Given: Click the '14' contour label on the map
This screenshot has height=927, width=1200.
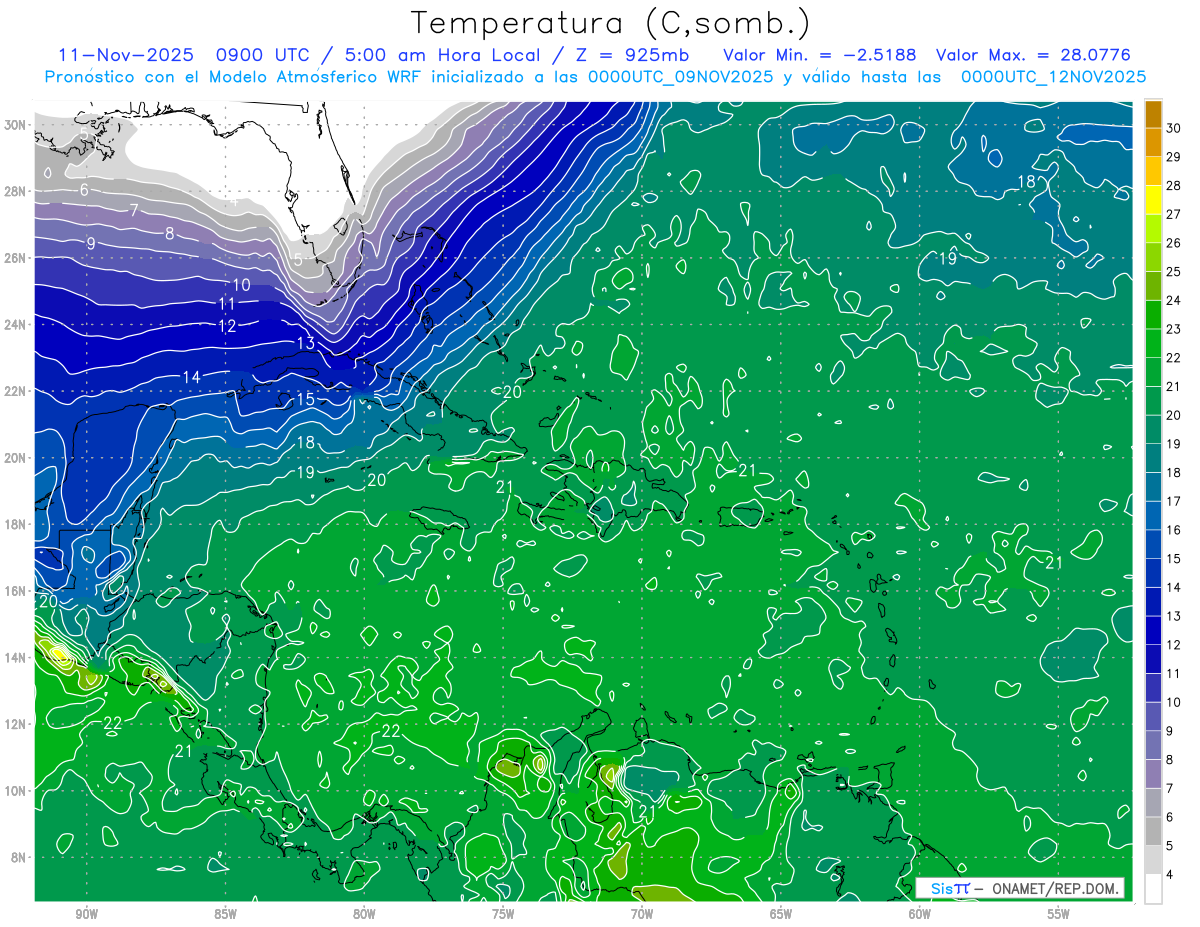Looking at the screenshot, I should tap(191, 377).
